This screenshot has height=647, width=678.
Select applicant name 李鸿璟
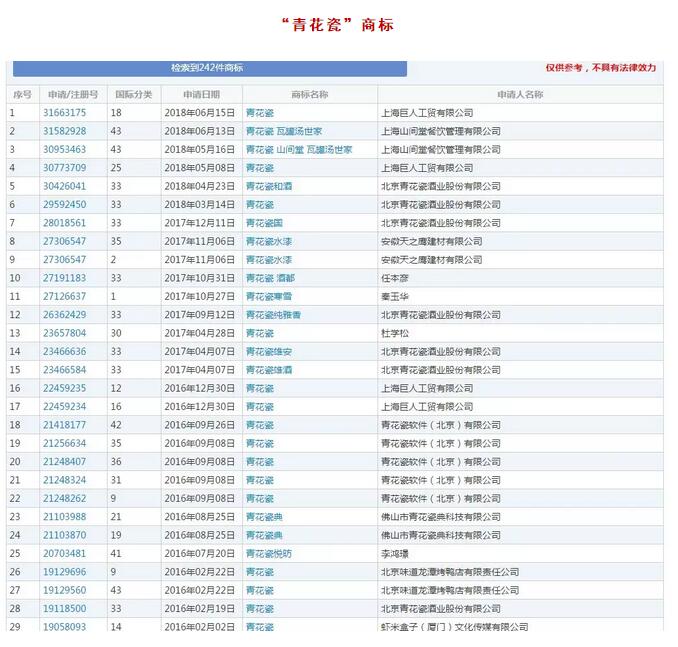(x=395, y=554)
